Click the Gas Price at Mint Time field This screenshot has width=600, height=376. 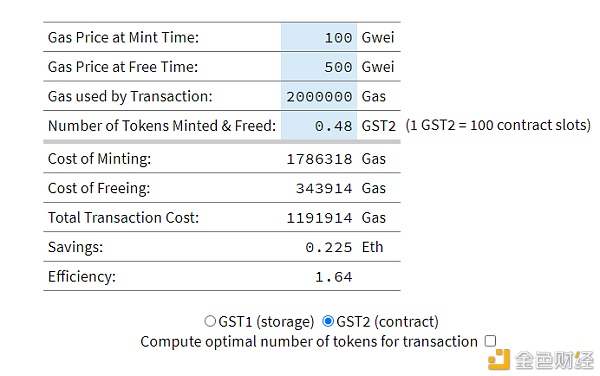tap(319, 37)
